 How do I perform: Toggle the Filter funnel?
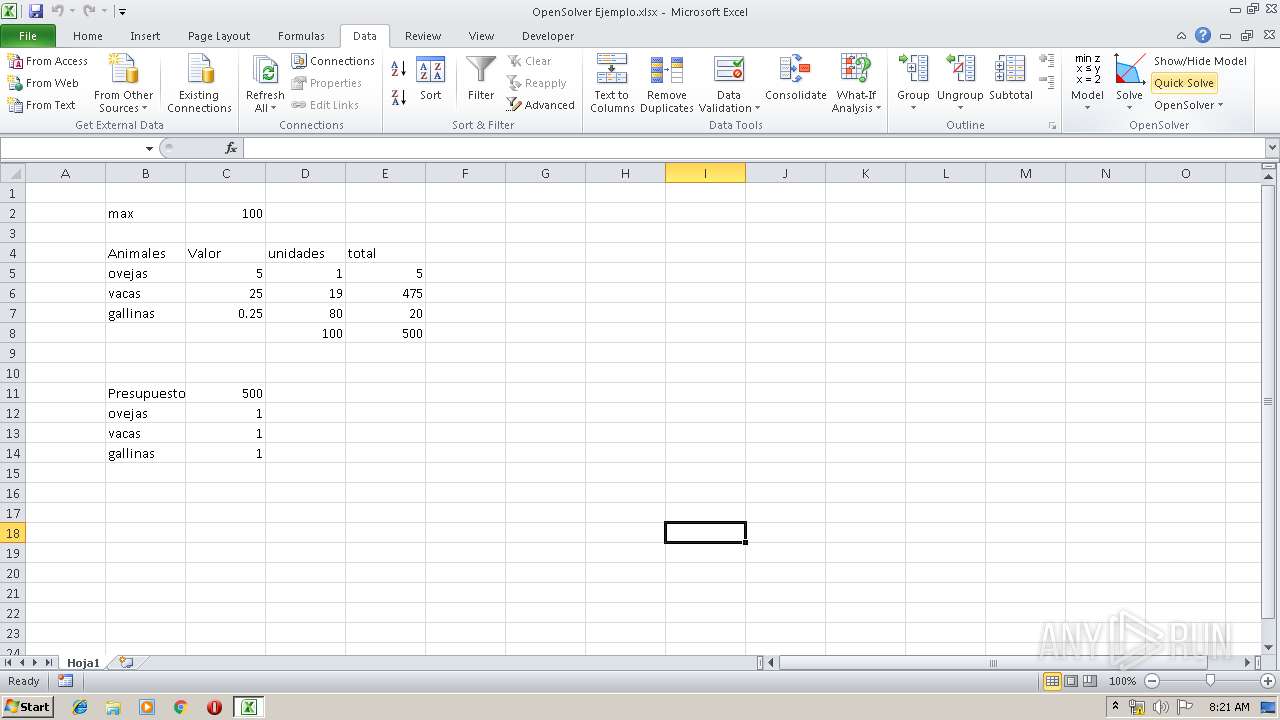(481, 80)
